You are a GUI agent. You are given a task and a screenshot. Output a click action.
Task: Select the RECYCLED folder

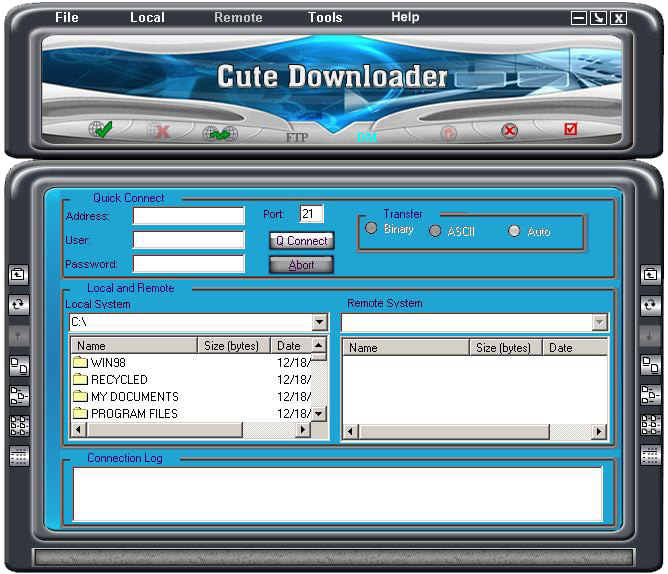click(110, 380)
